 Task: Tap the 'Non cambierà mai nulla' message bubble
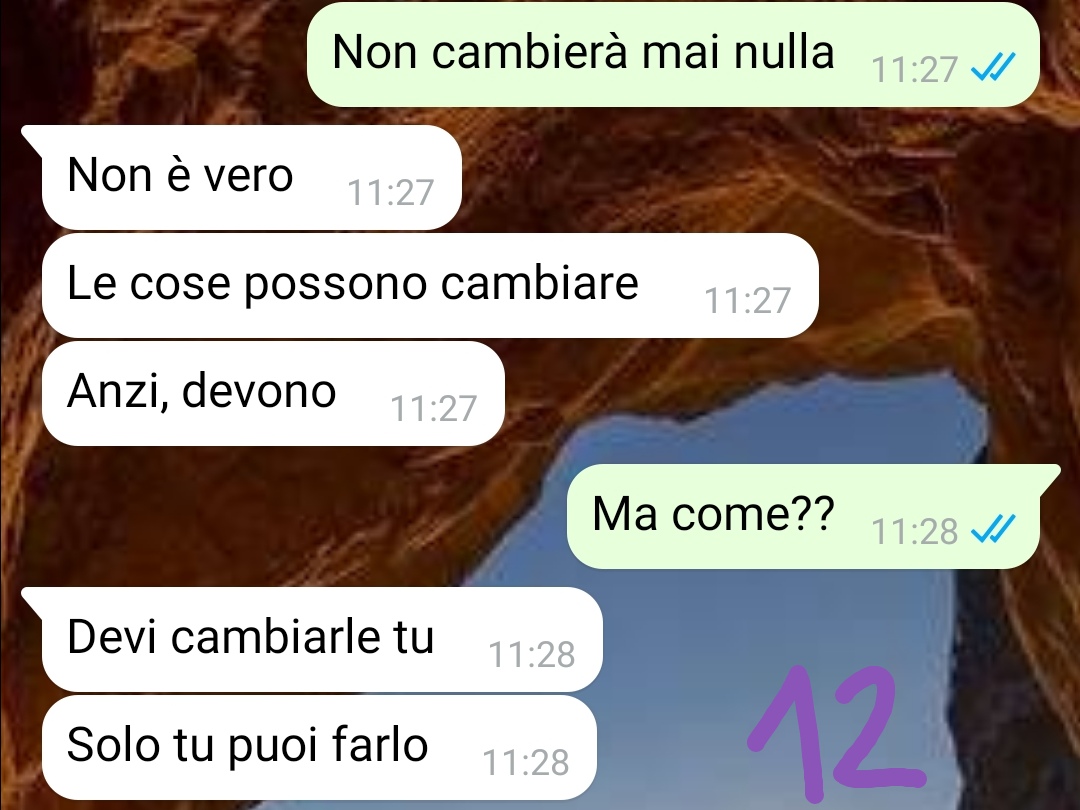673,54
